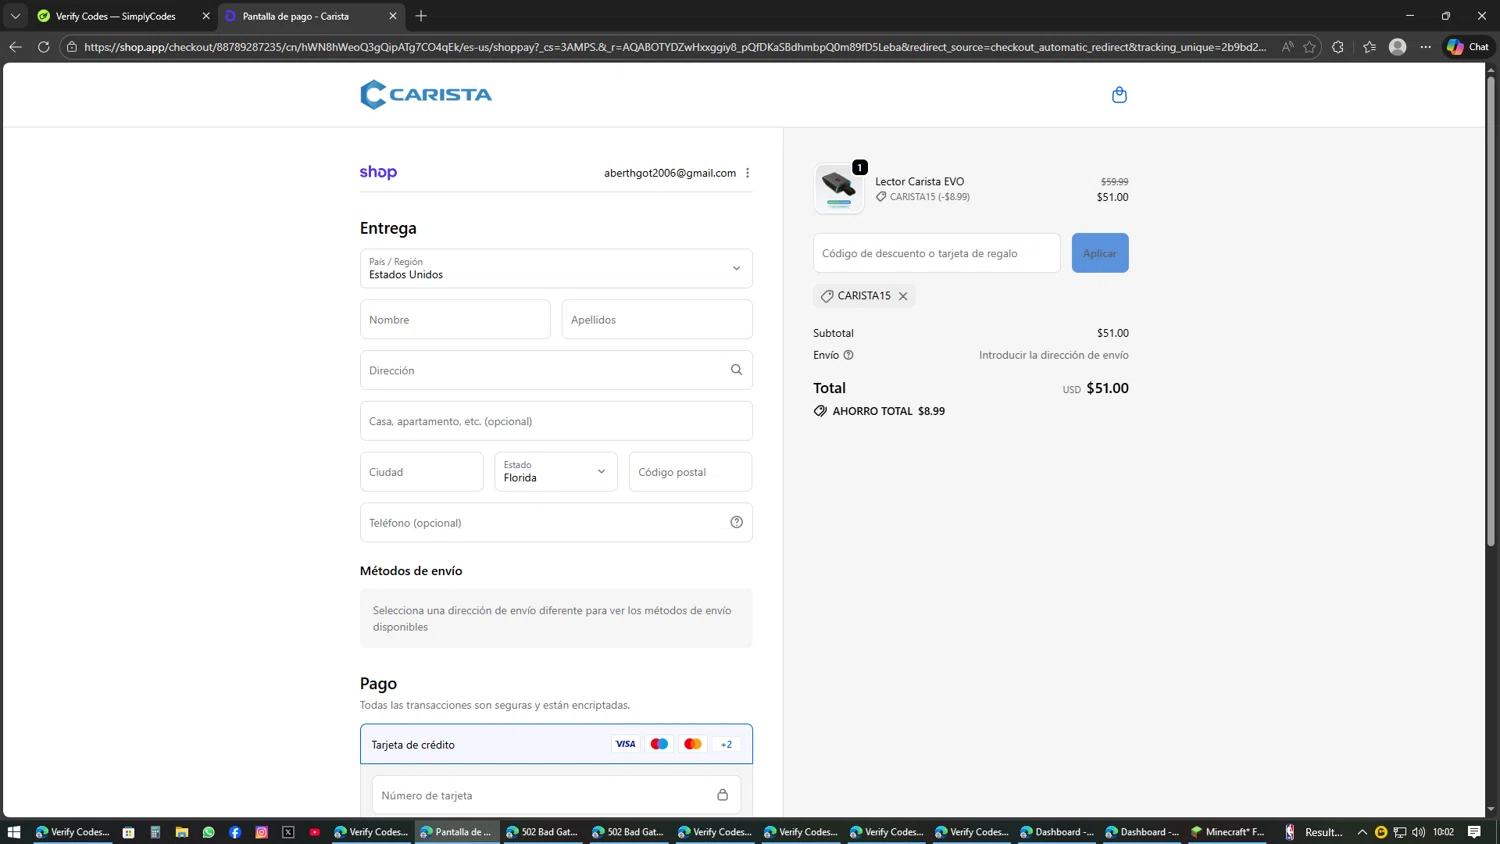The width and height of the screenshot is (1500, 844).
Task: Click the Visa card icon
Action: pyautogui.click(x=625, y=744)
